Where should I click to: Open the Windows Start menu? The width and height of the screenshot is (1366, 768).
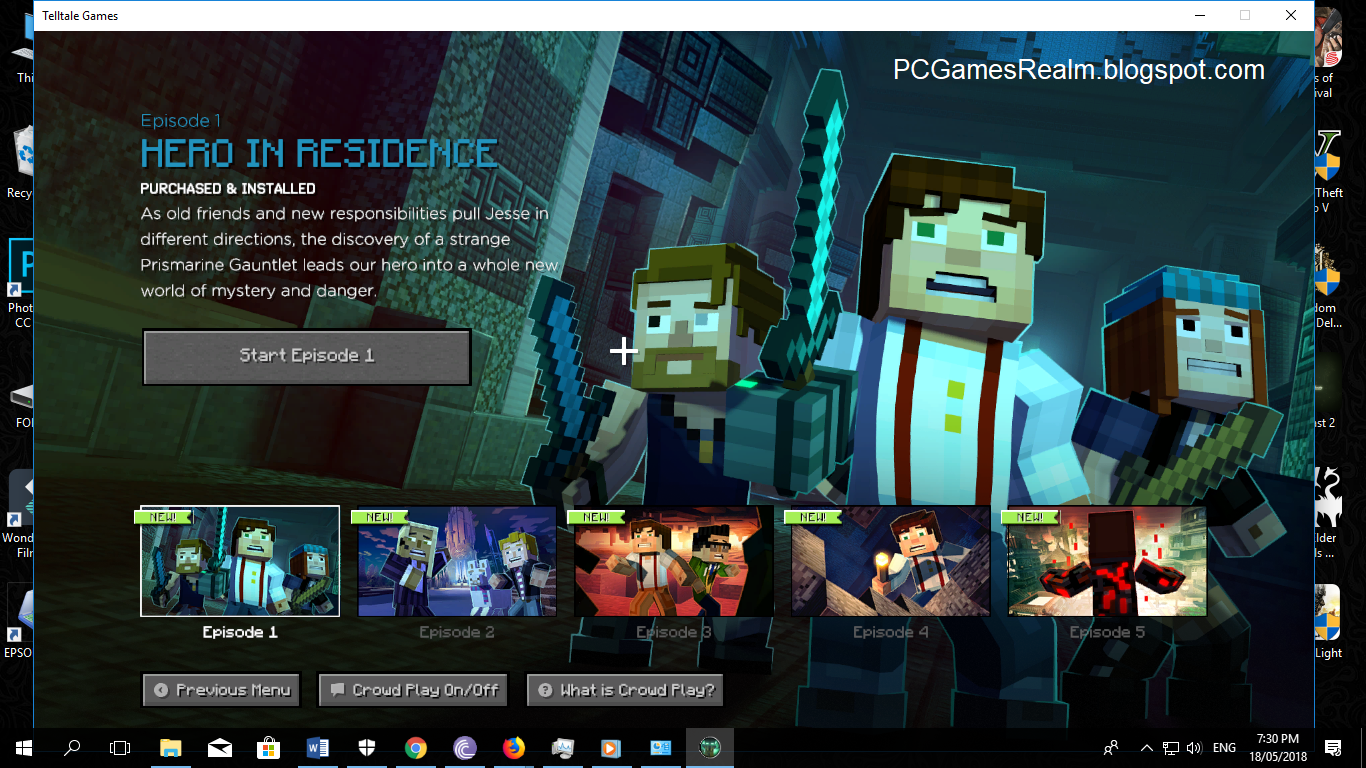coord(24,747)
